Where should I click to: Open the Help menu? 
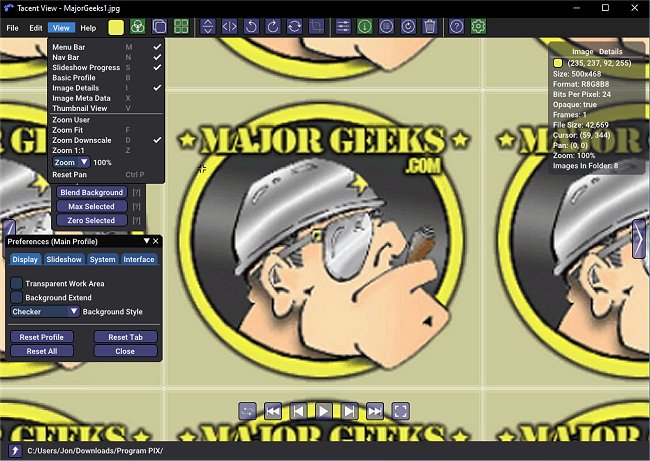[88, 28]
